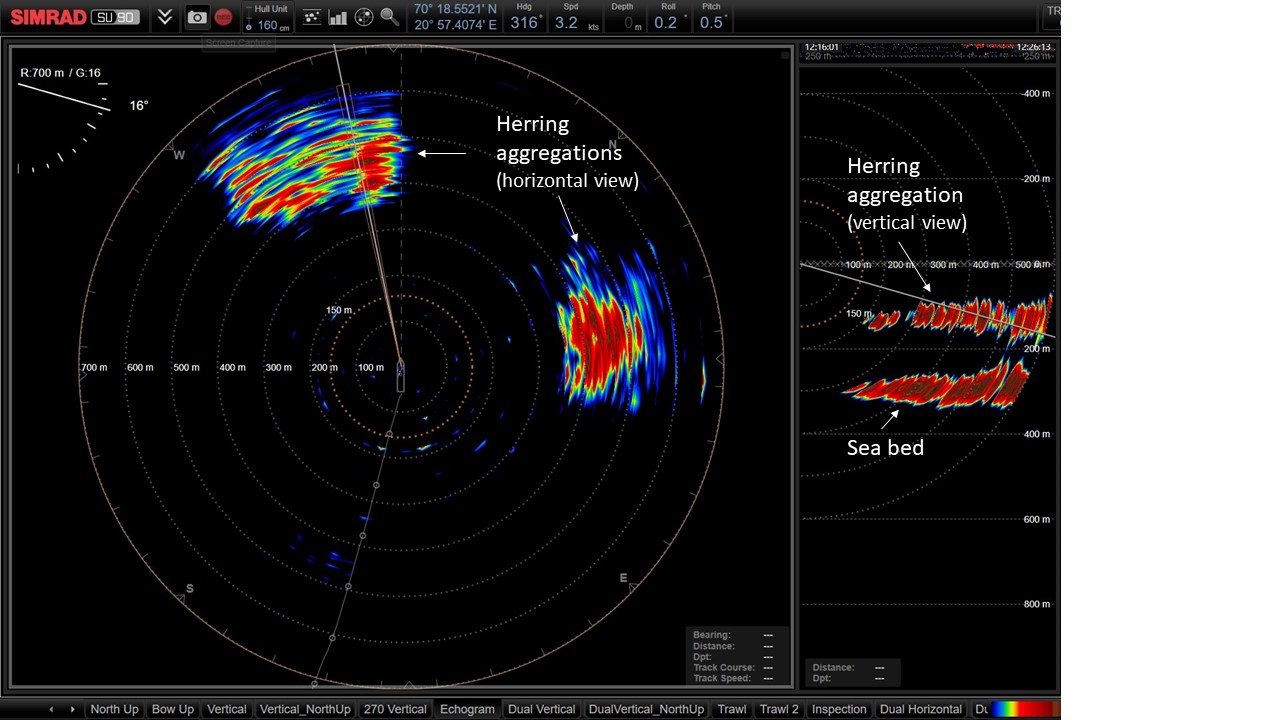This screenshot has width=1280, height=720.
Task: Select the magnifying glass zoom tool
Action: [388, 18]
